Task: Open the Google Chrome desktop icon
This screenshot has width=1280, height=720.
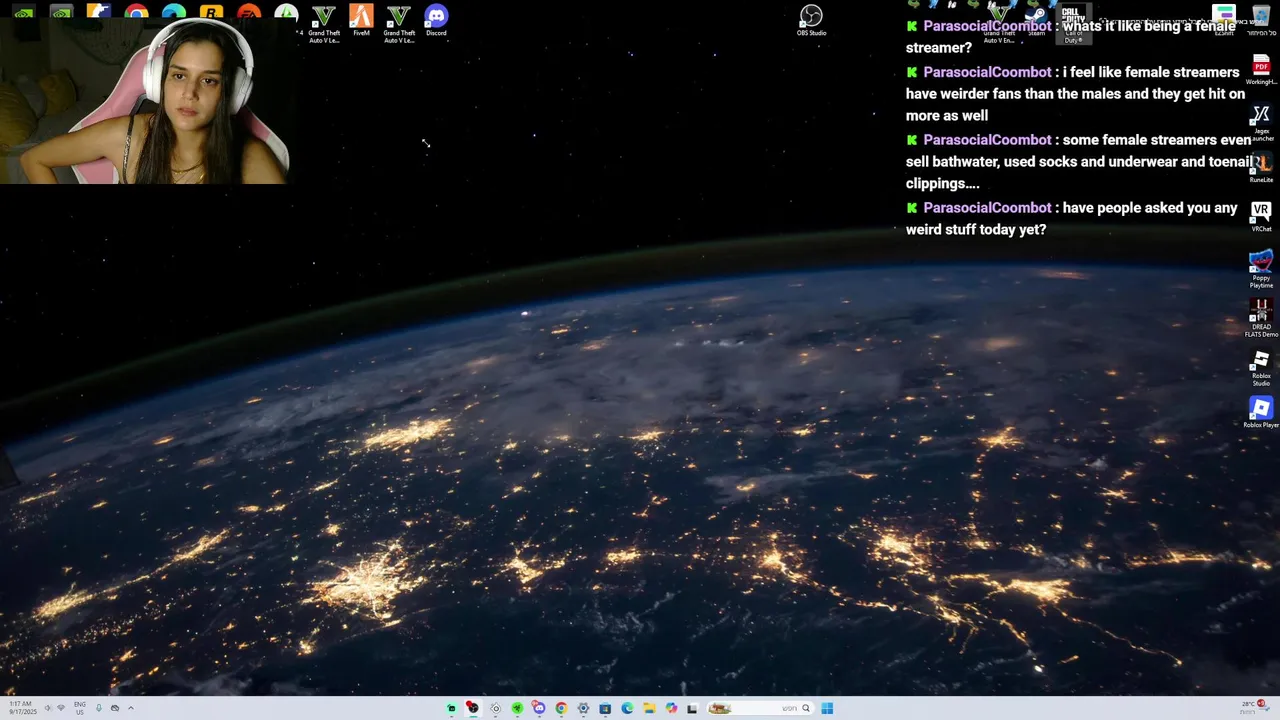Action: point(136,11)
